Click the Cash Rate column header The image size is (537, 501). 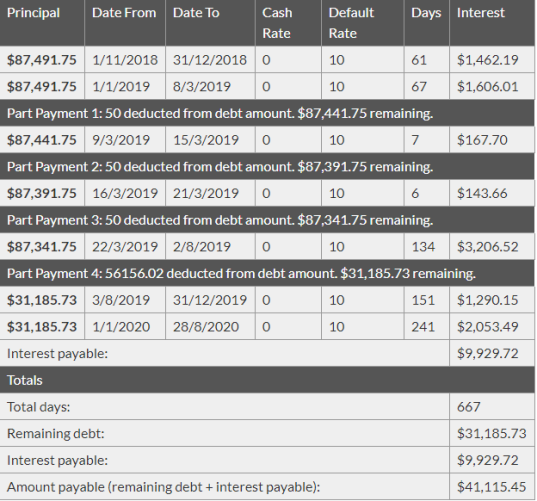pyautogui.click(x=288, y=23)
